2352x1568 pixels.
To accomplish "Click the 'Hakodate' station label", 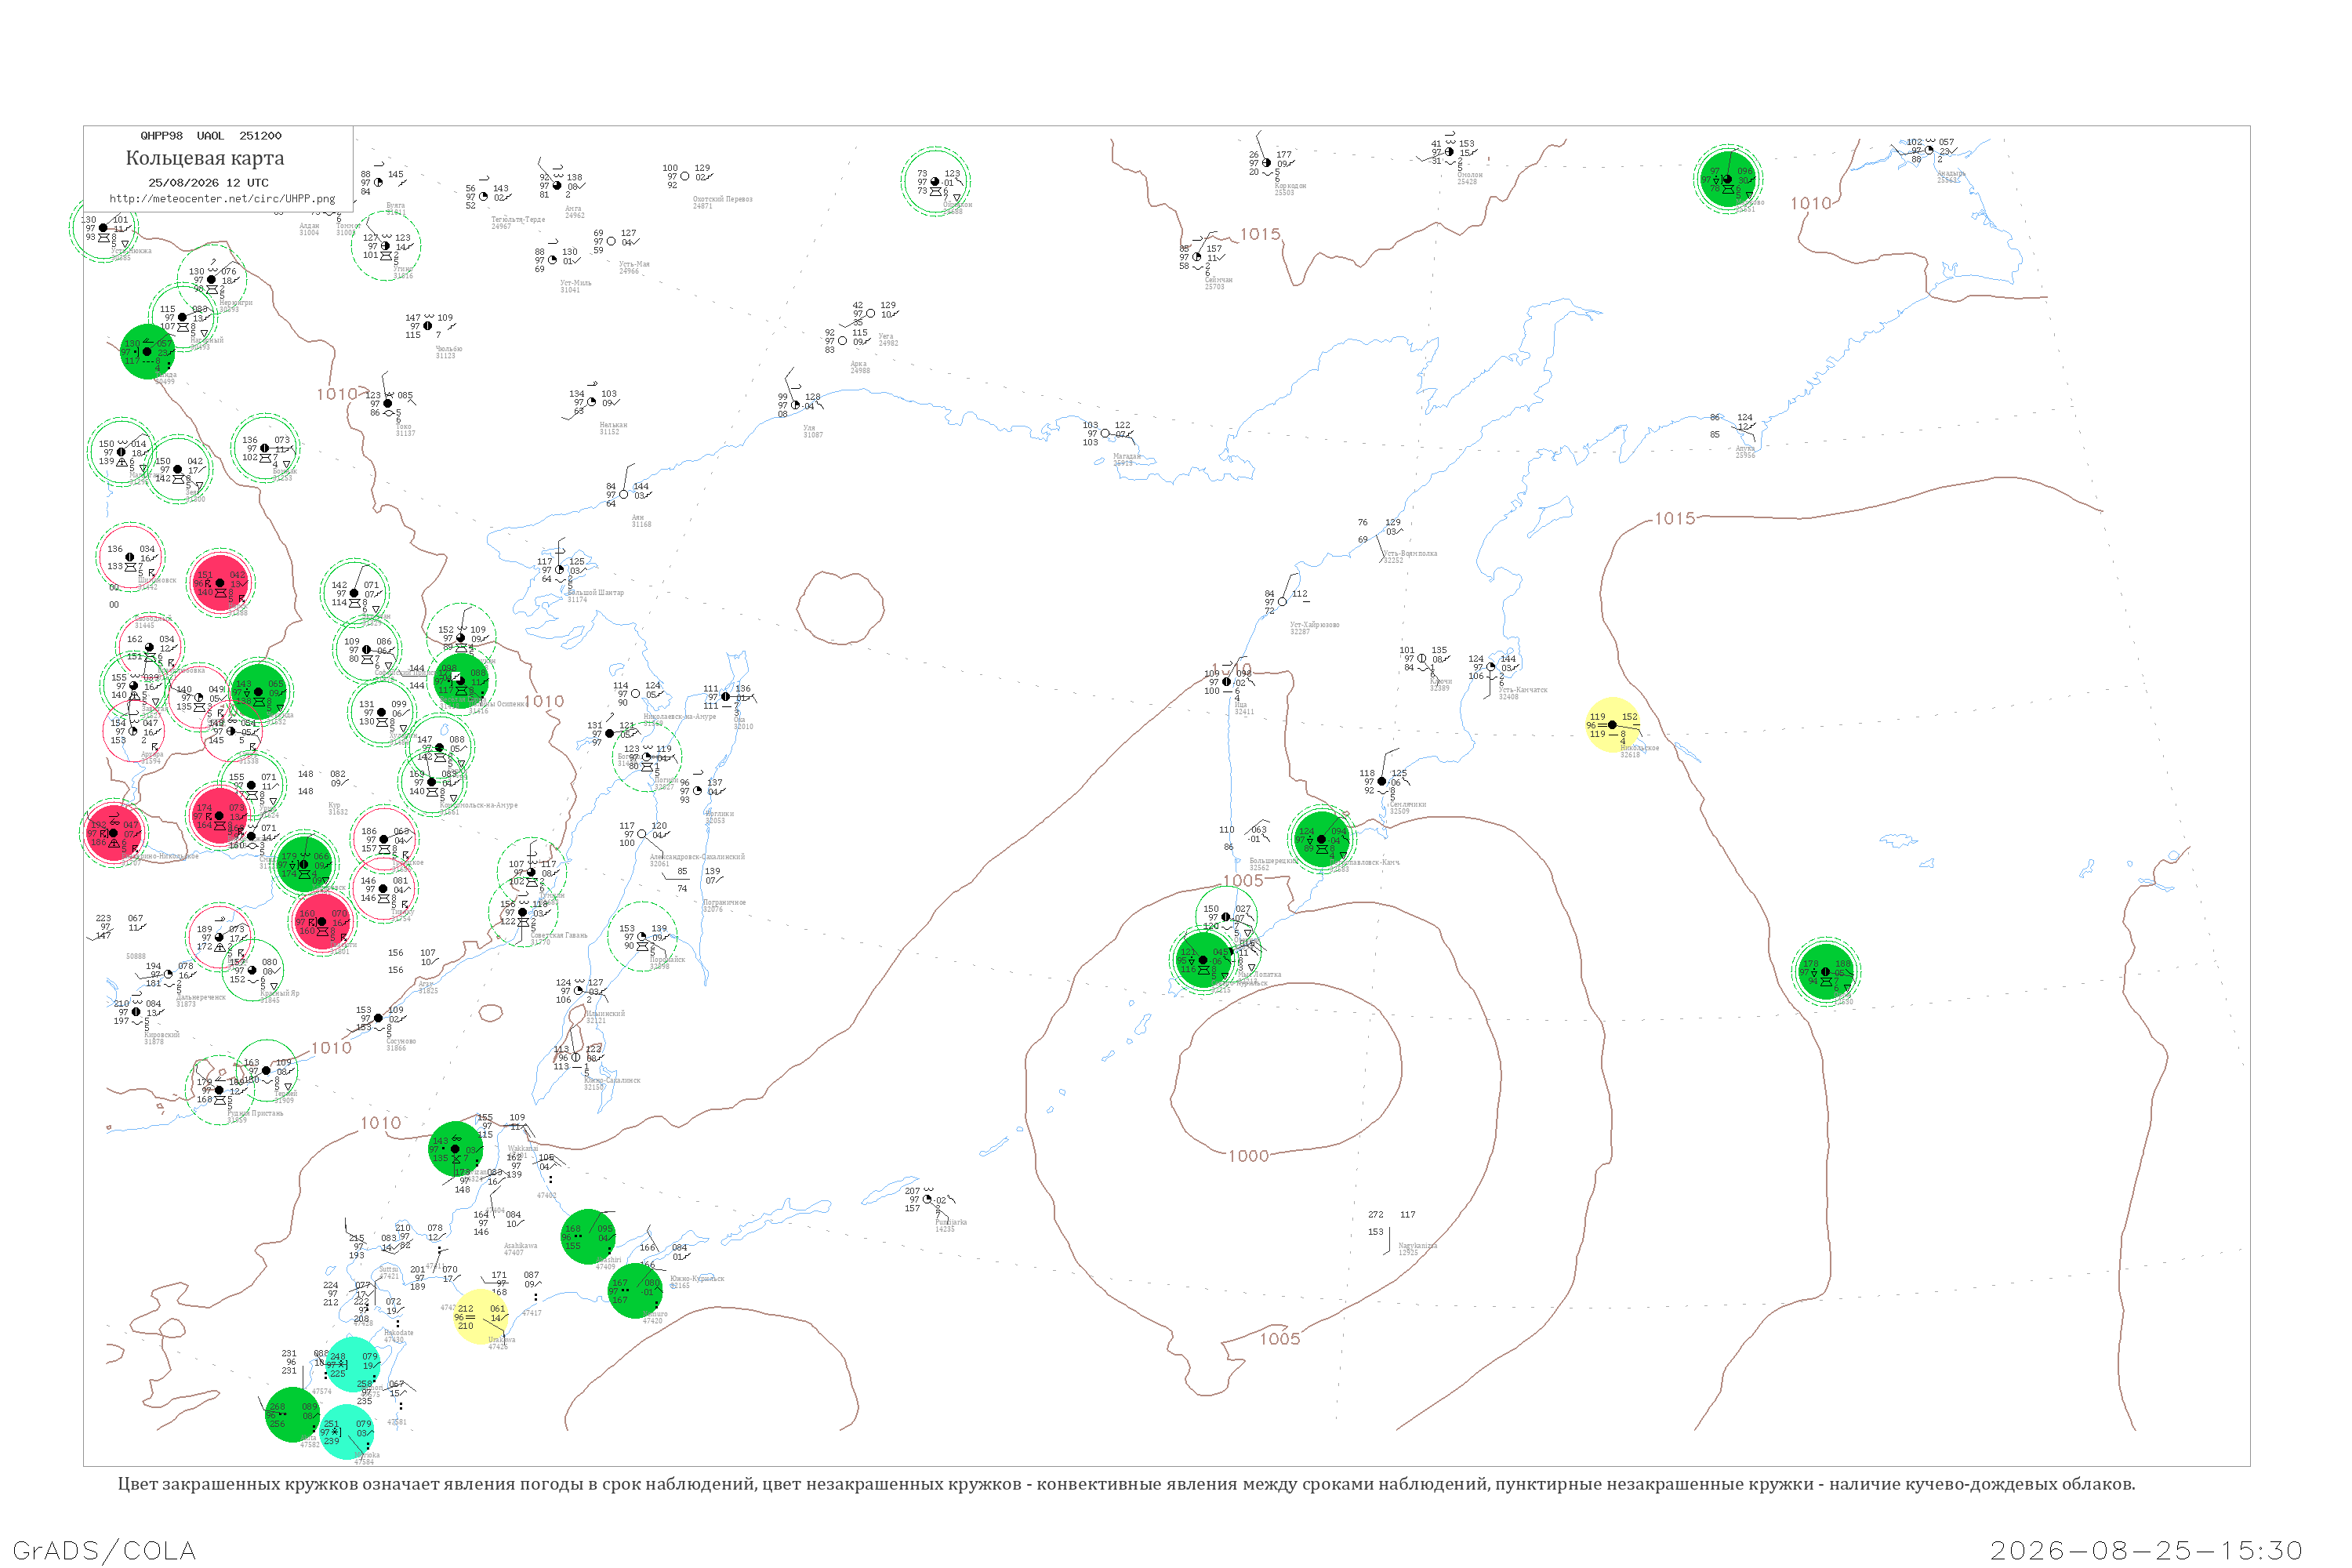I will coord(398,1334).
